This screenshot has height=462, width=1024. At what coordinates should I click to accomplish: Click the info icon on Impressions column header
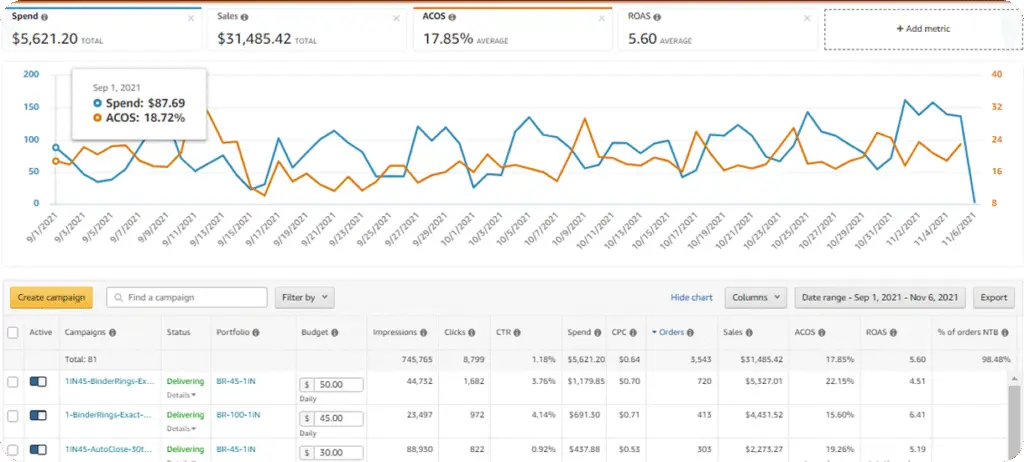423,333
